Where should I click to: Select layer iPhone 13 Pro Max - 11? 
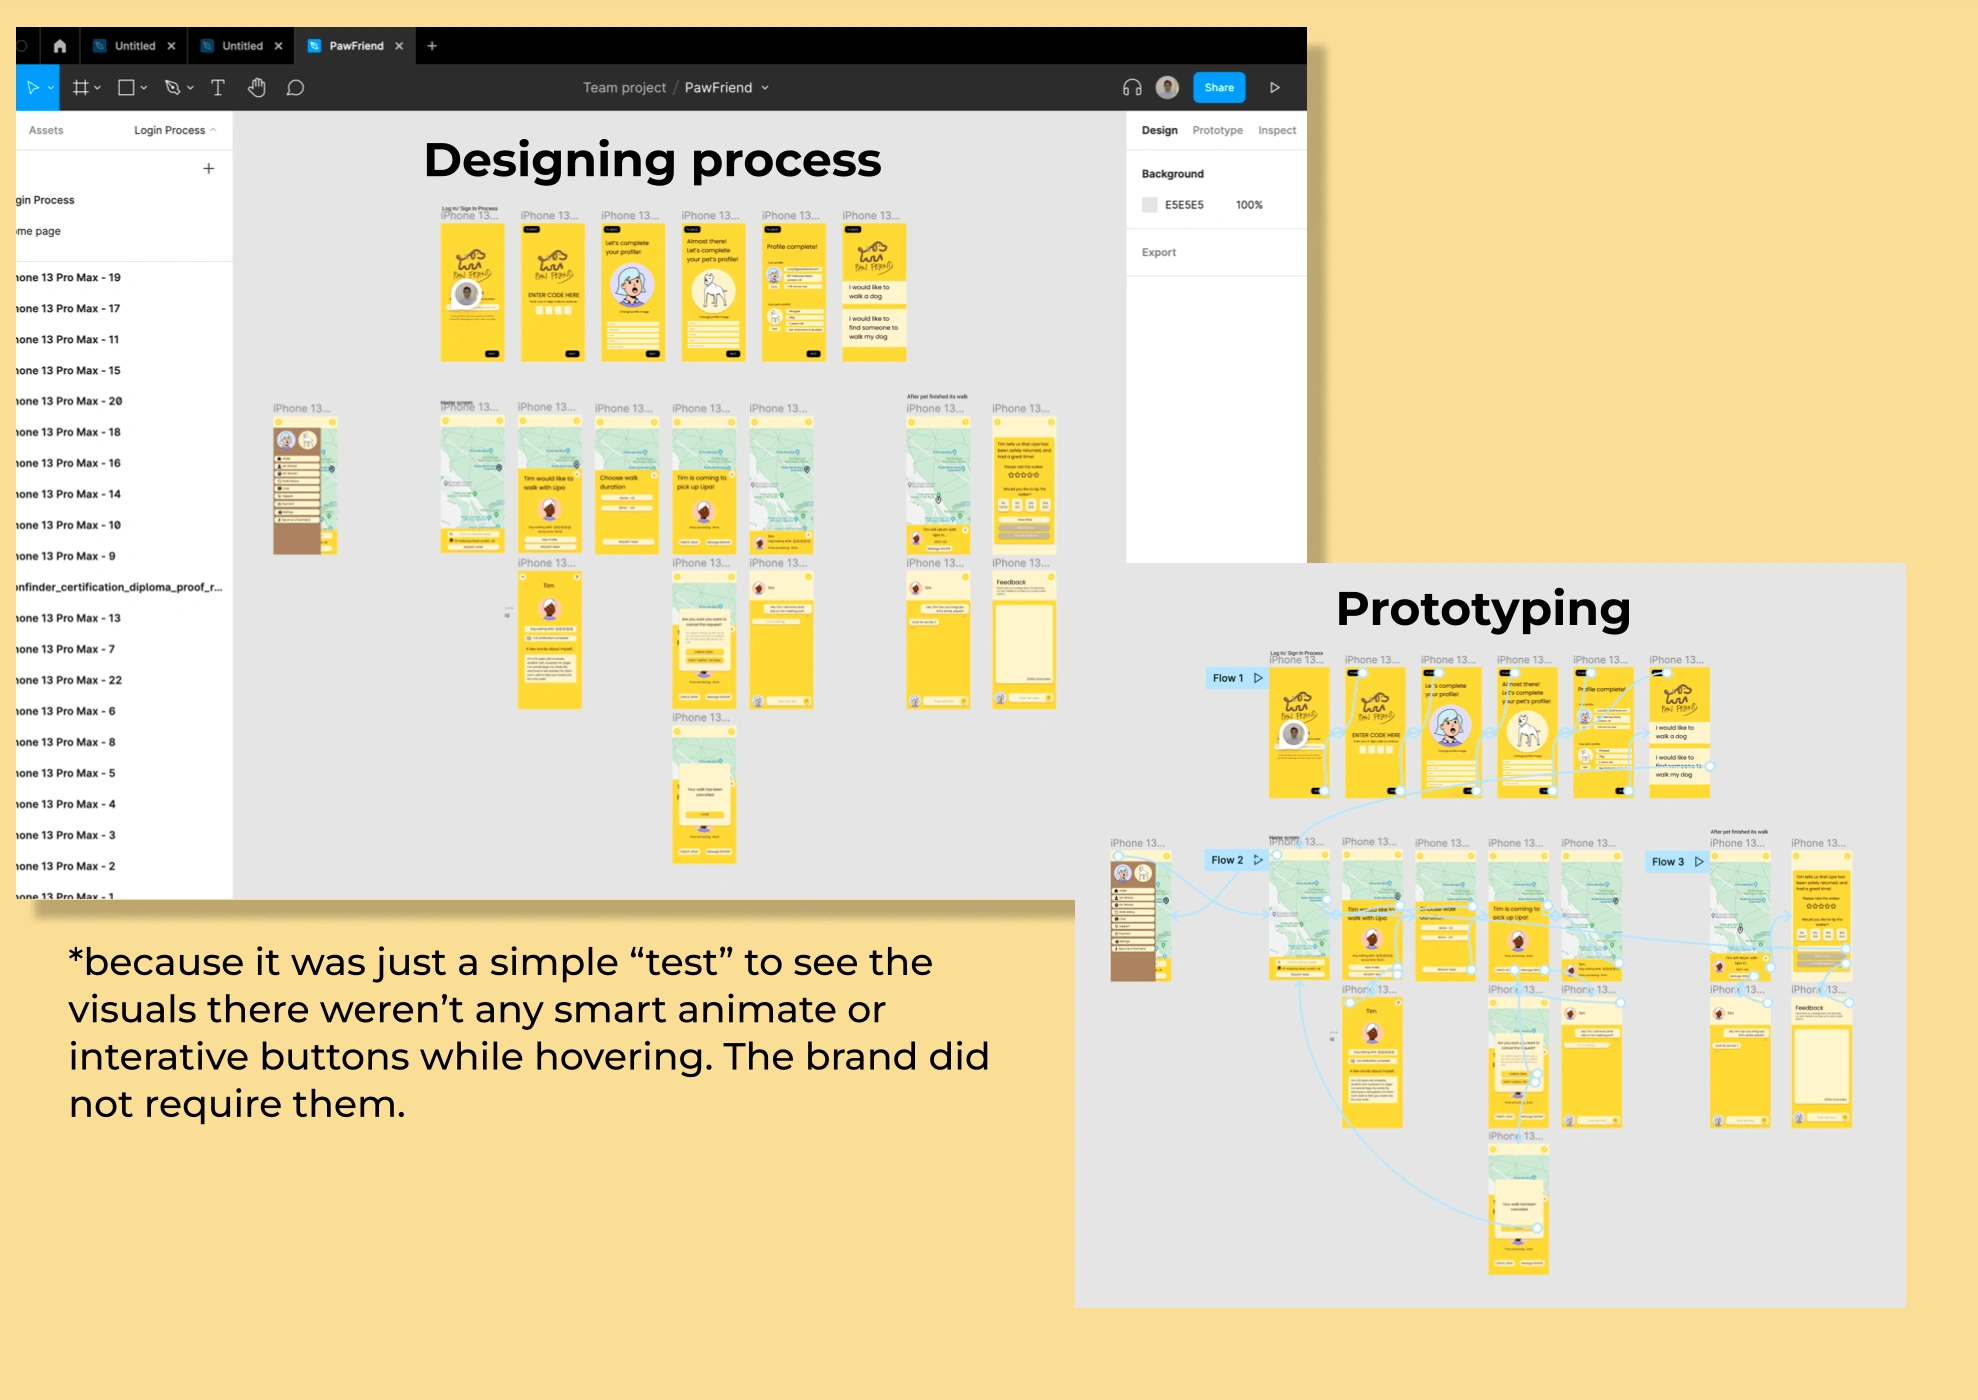124,340
